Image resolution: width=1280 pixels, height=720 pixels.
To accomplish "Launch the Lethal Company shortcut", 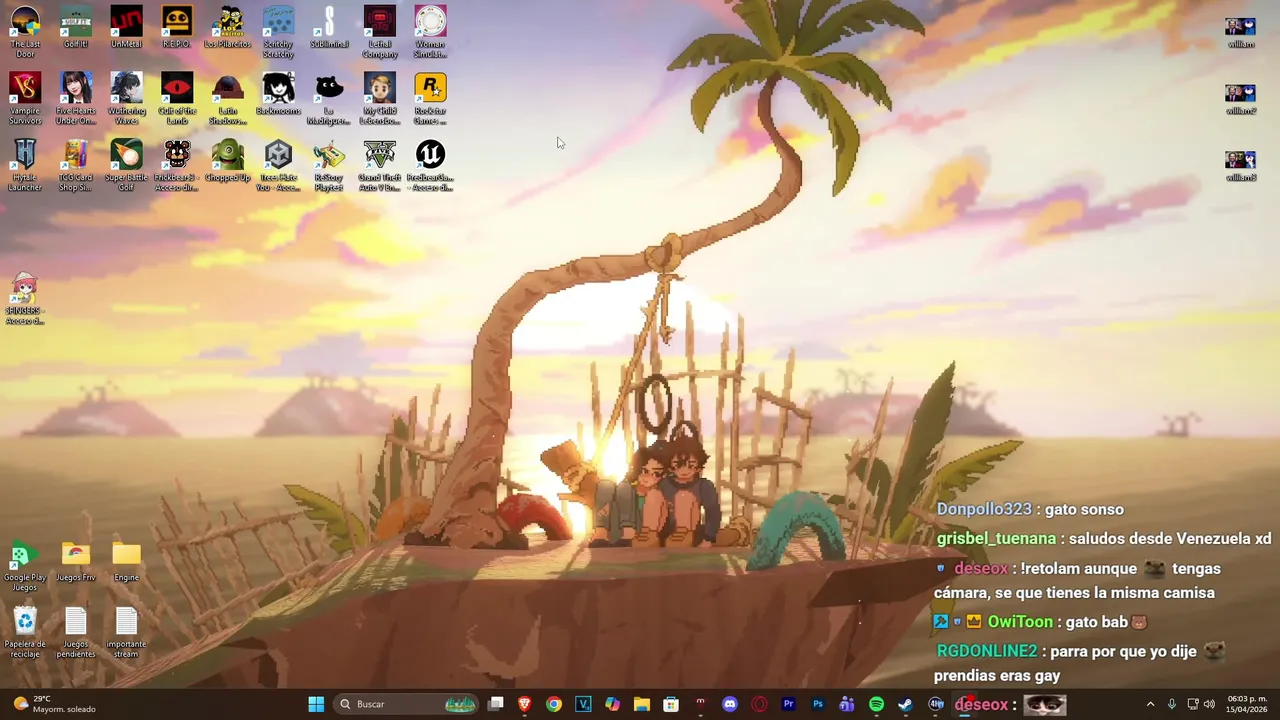I will [x=379, y=32].
